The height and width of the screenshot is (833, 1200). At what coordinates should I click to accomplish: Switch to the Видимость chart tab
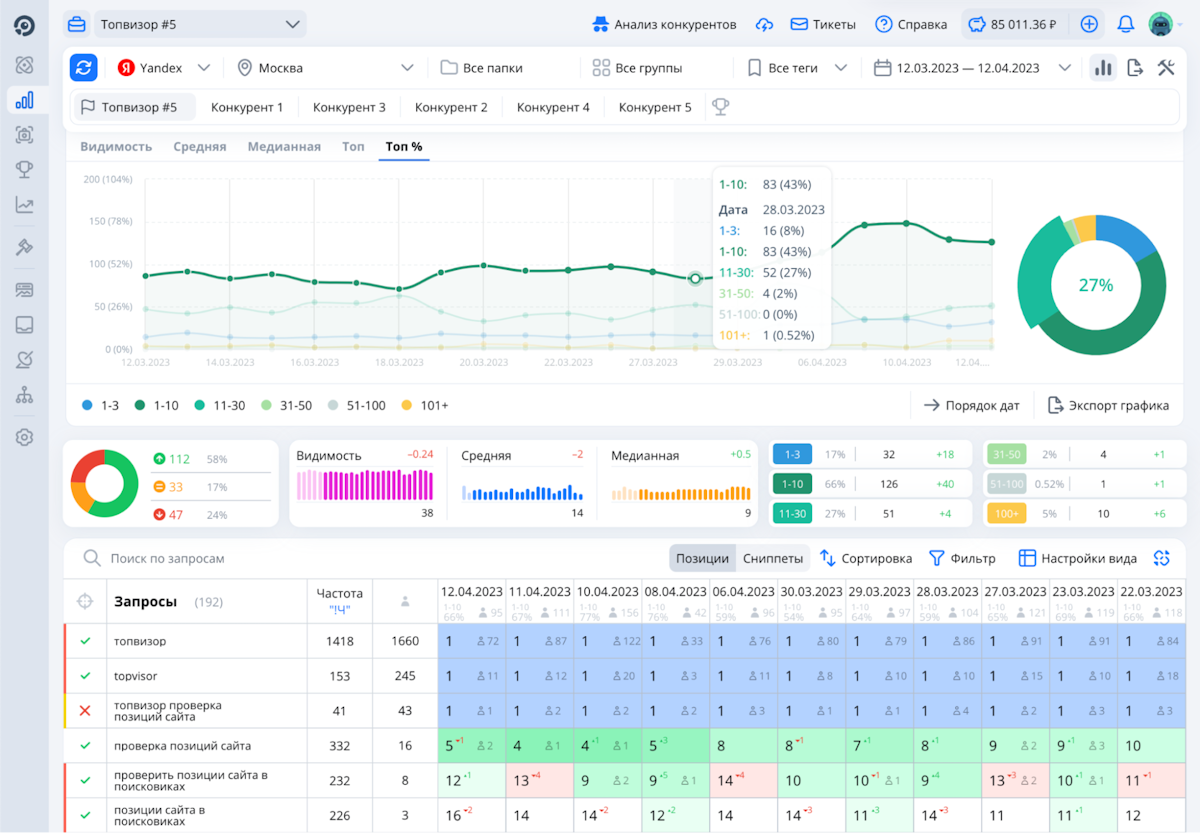click(116, 147)
